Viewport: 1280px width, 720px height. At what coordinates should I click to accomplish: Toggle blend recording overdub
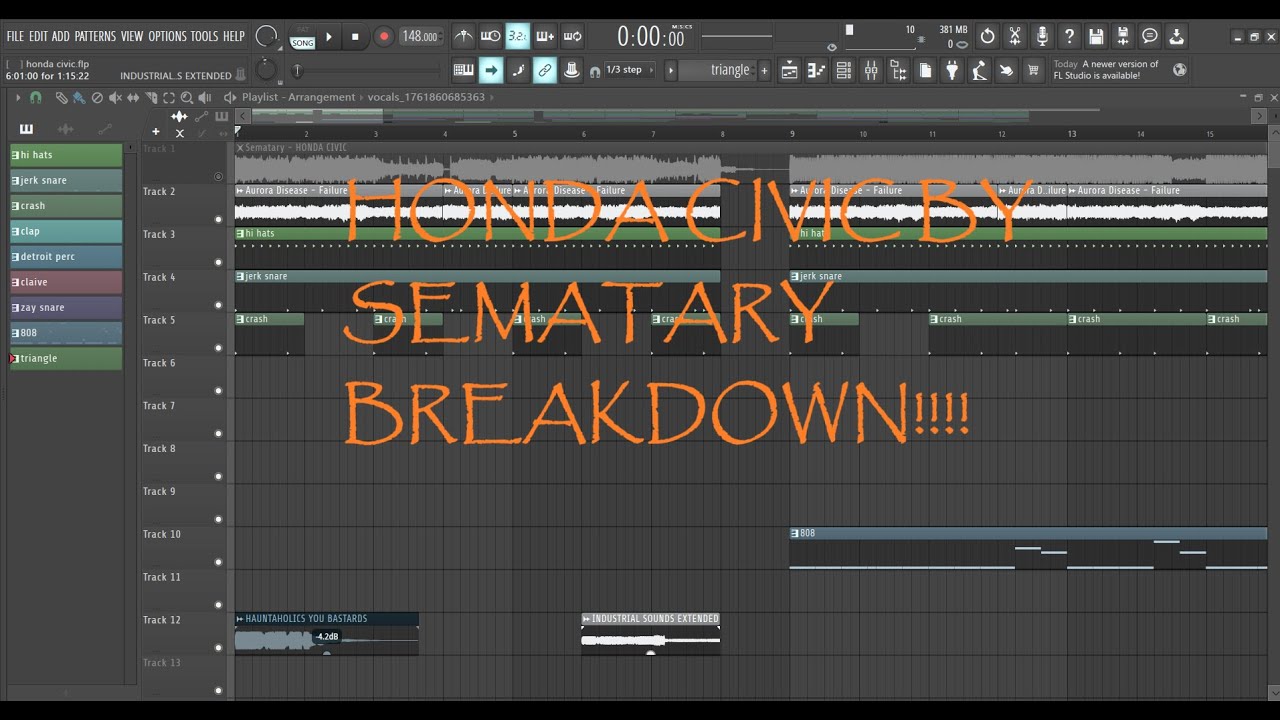[x=544, y=37]
